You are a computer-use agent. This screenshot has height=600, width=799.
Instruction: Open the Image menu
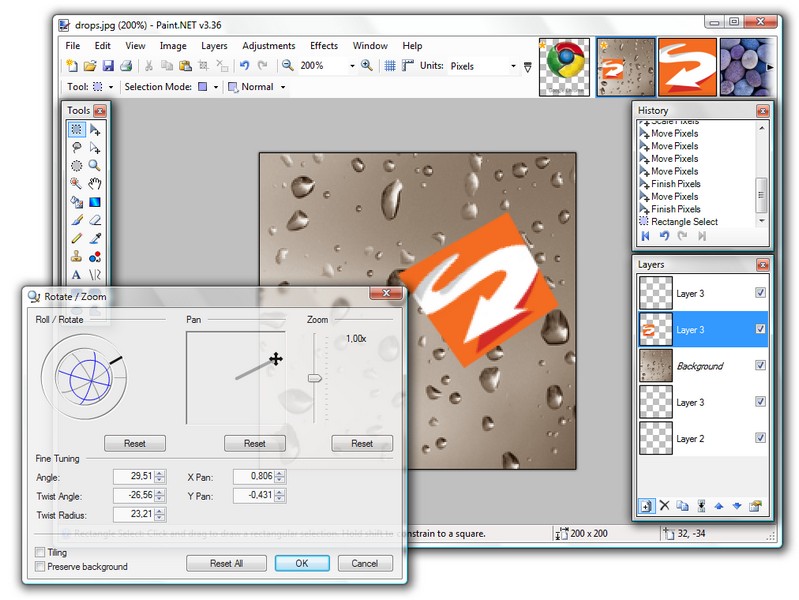[173, 45]
